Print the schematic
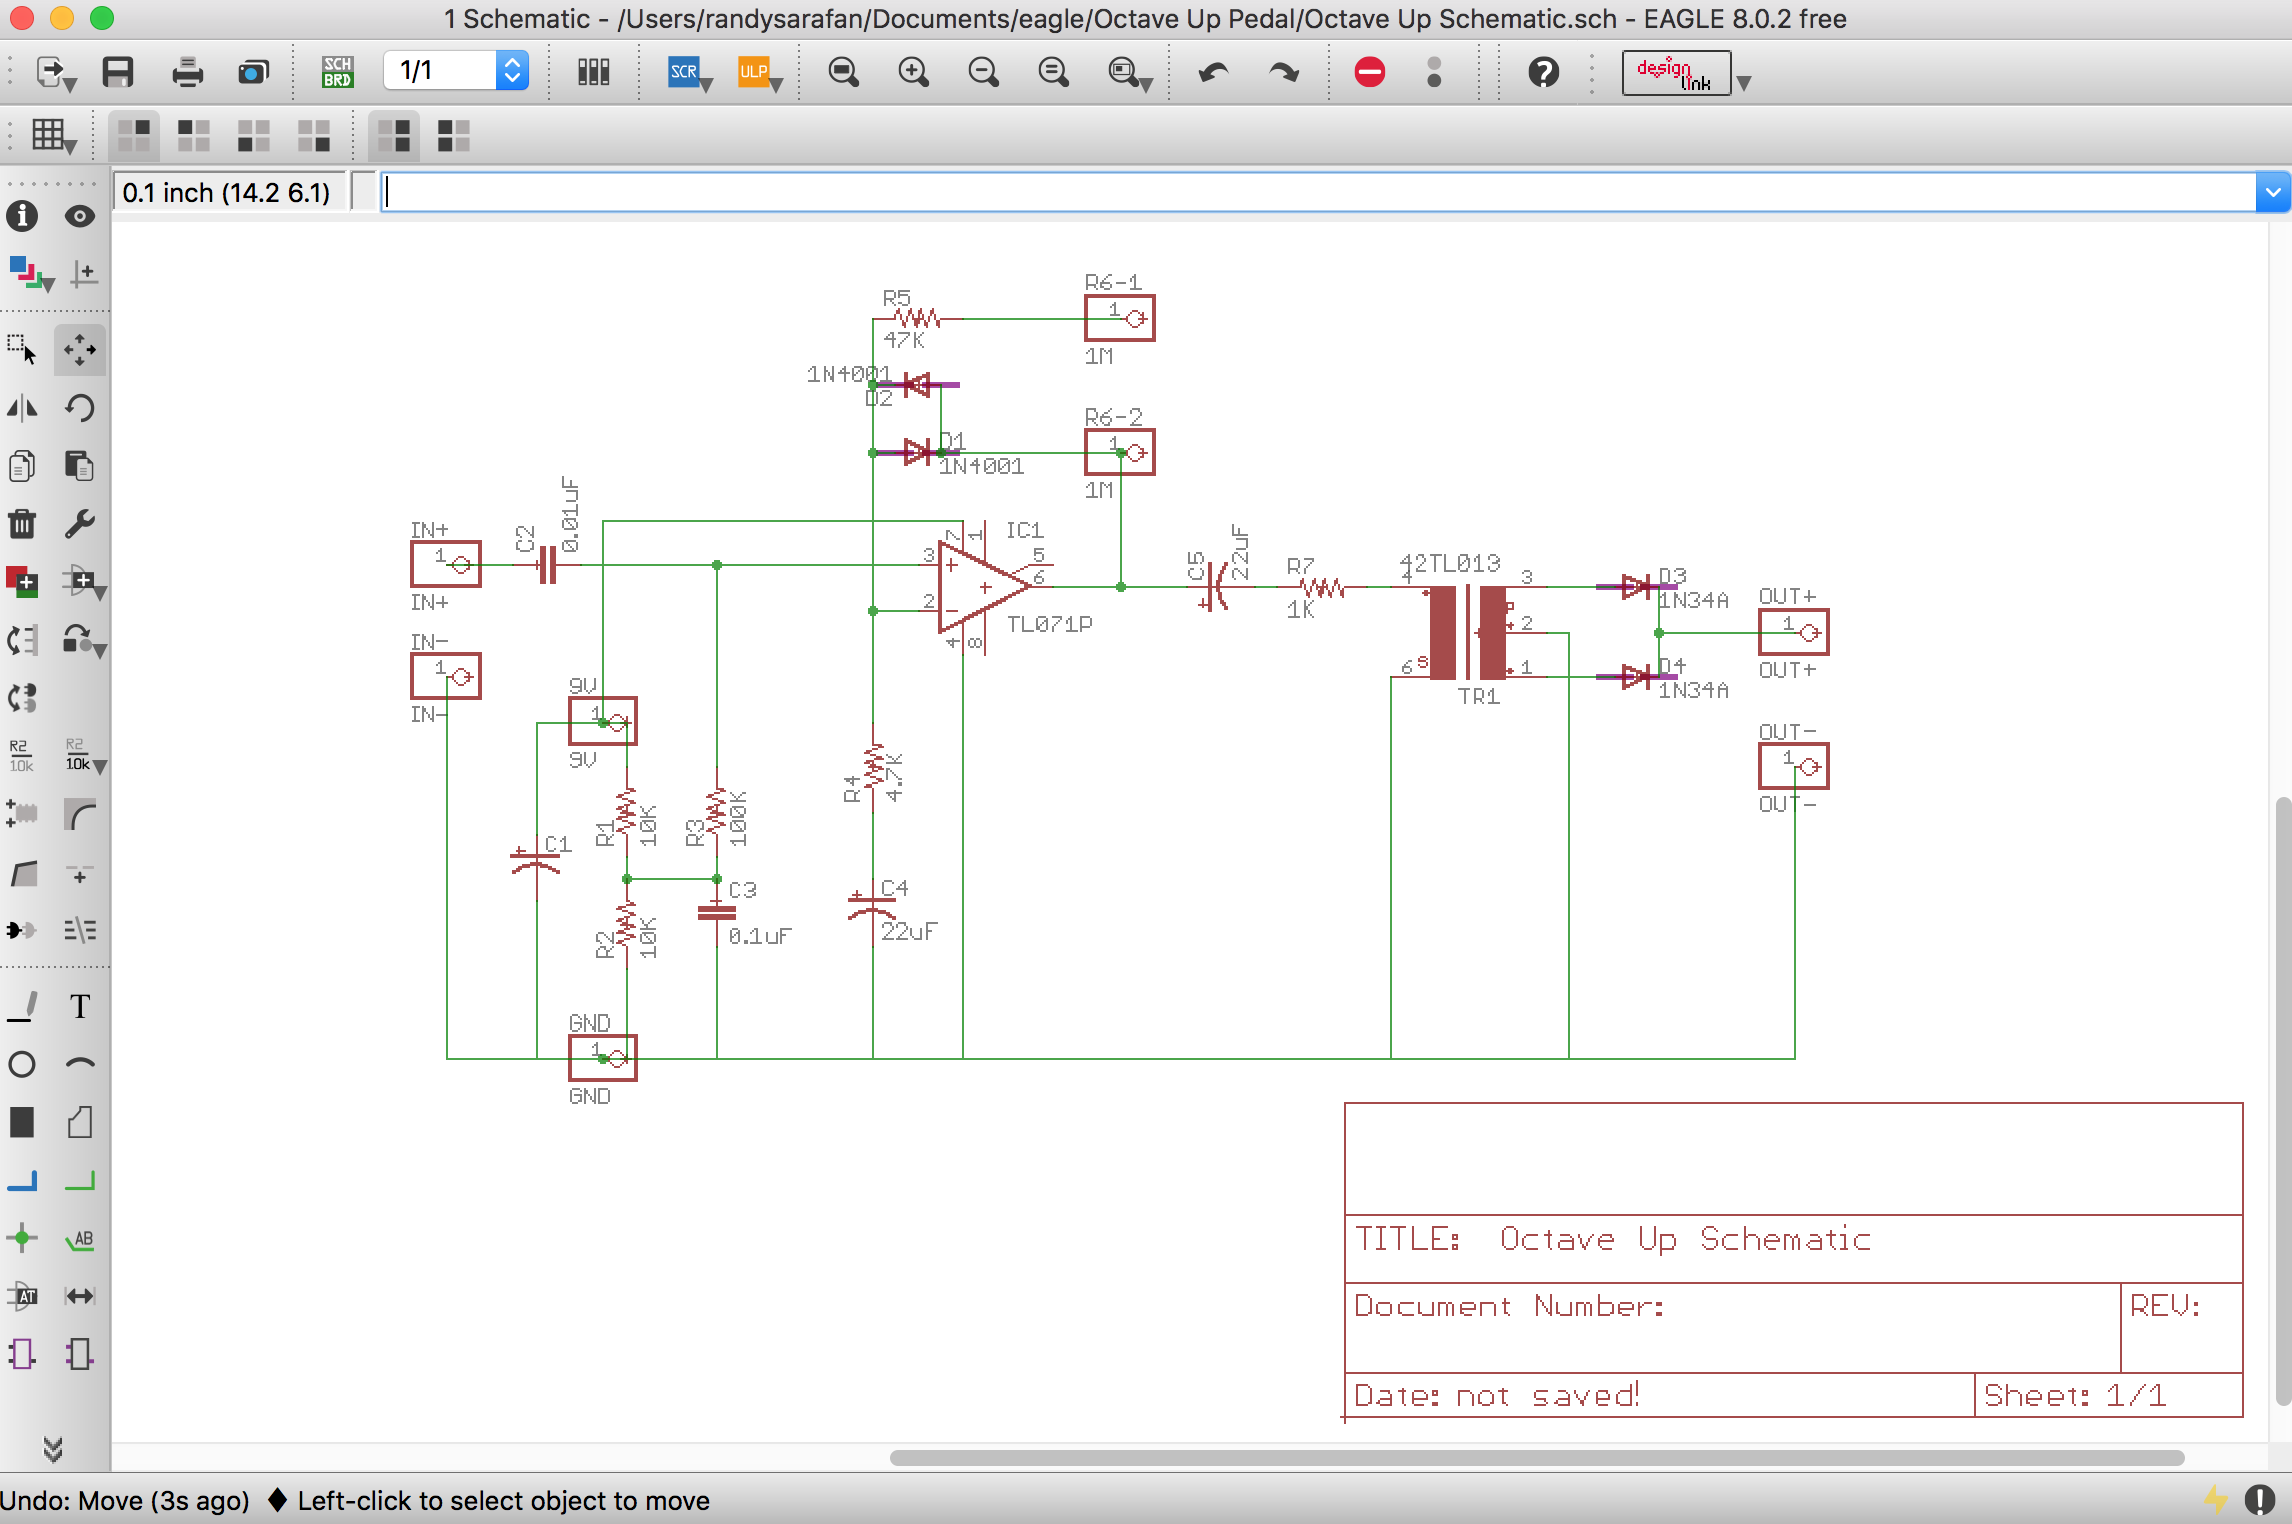The width and height of the screenshot is (2292, 1524). point(186,70)
